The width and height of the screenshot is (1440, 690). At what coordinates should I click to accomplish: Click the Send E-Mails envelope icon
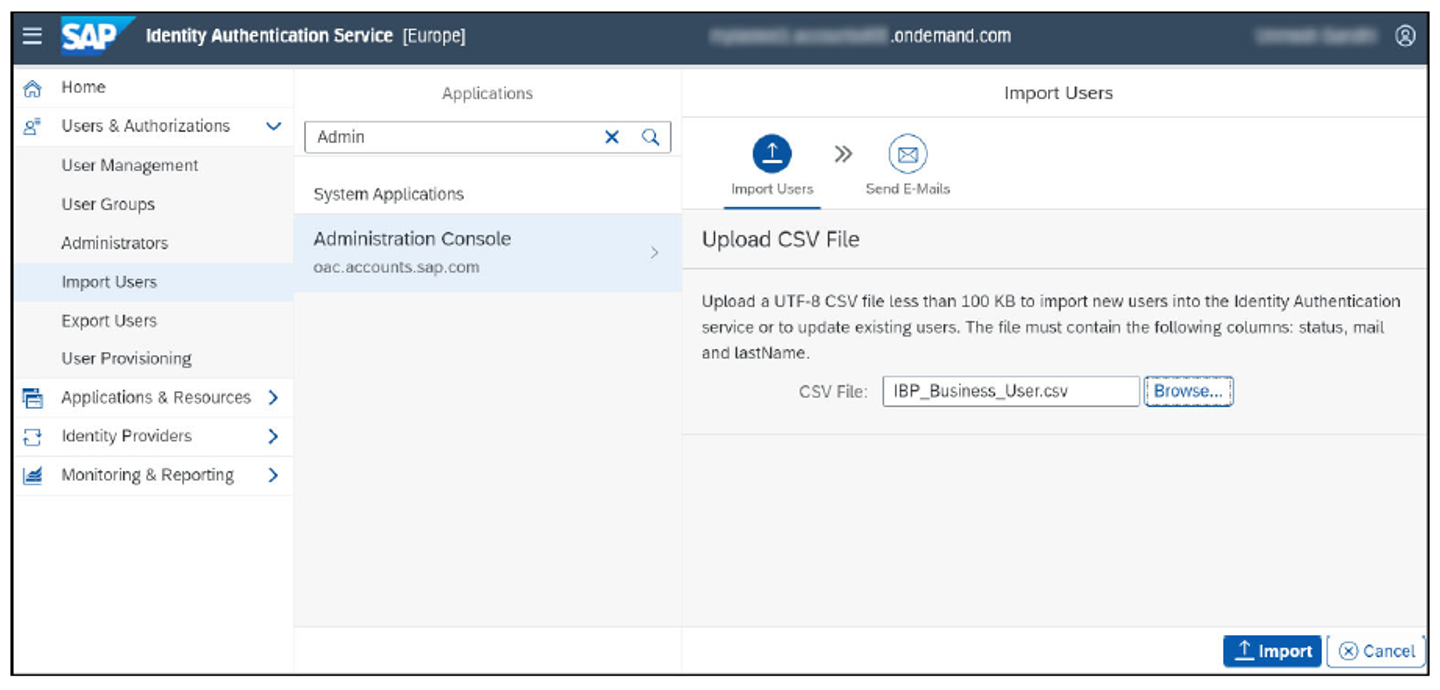click(907, 152)
